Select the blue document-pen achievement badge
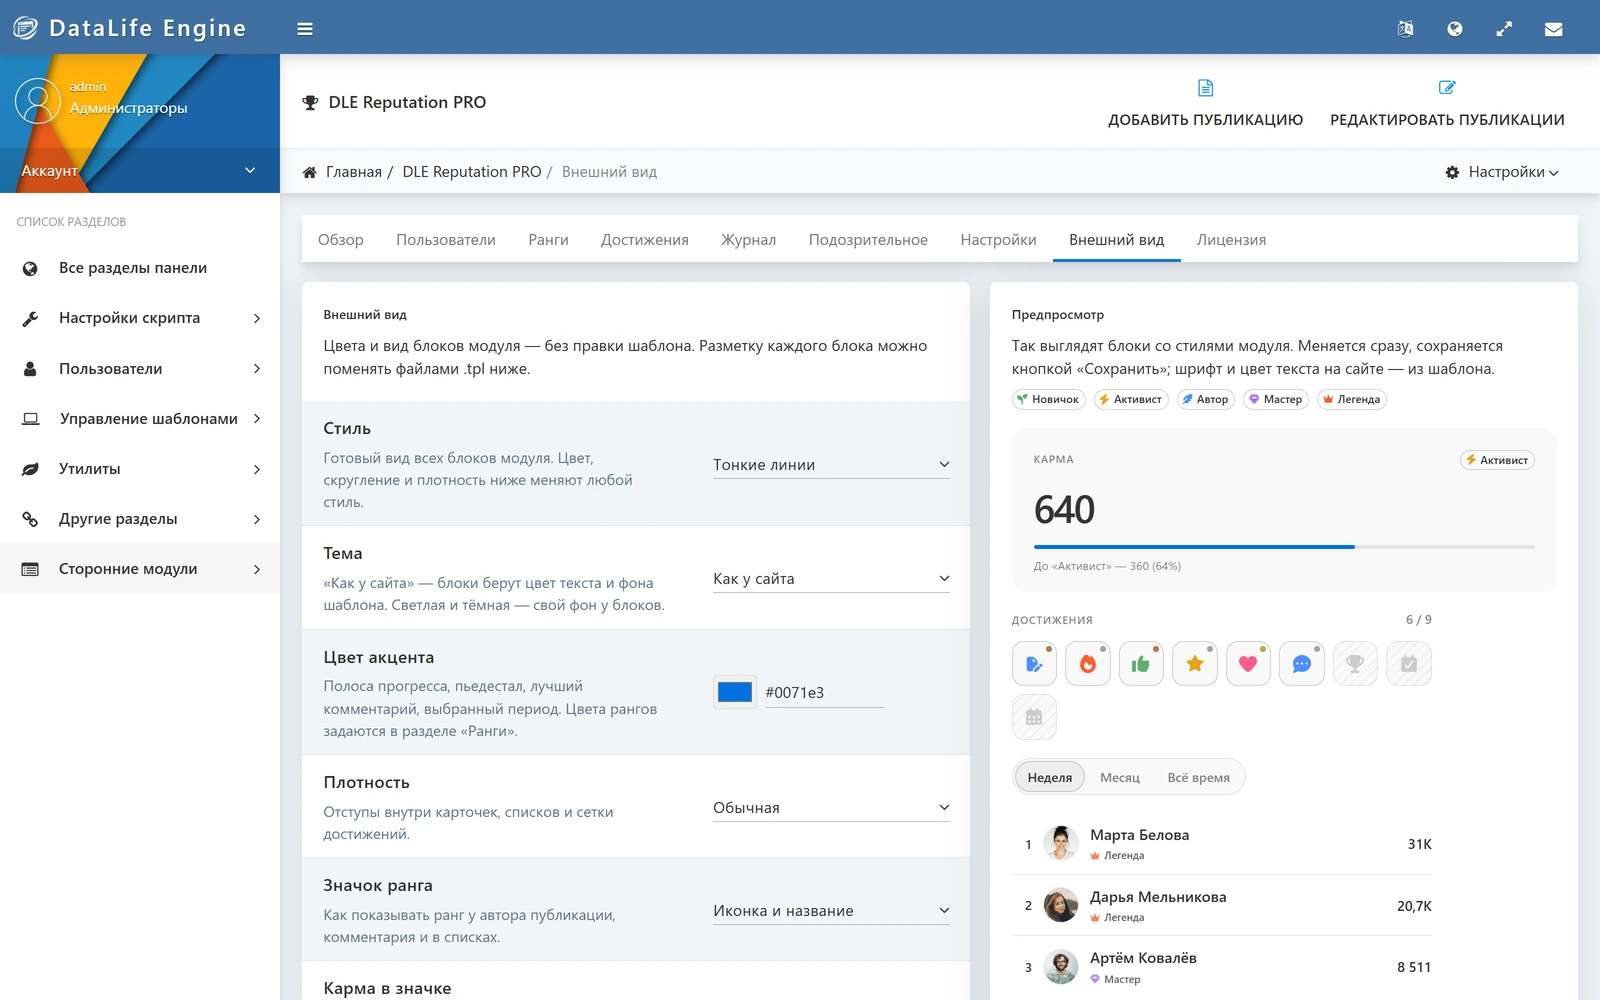The image size is (1600, 1000). coord(1034,664)
